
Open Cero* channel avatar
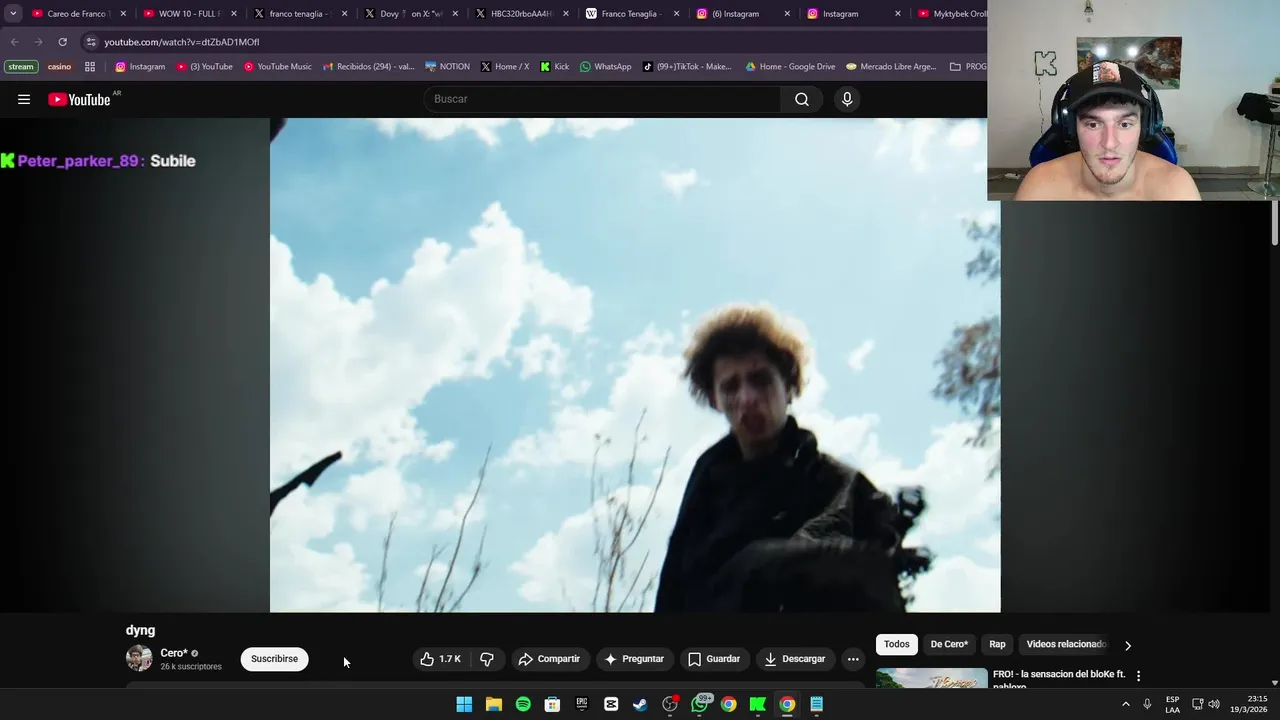click(139, 658)
